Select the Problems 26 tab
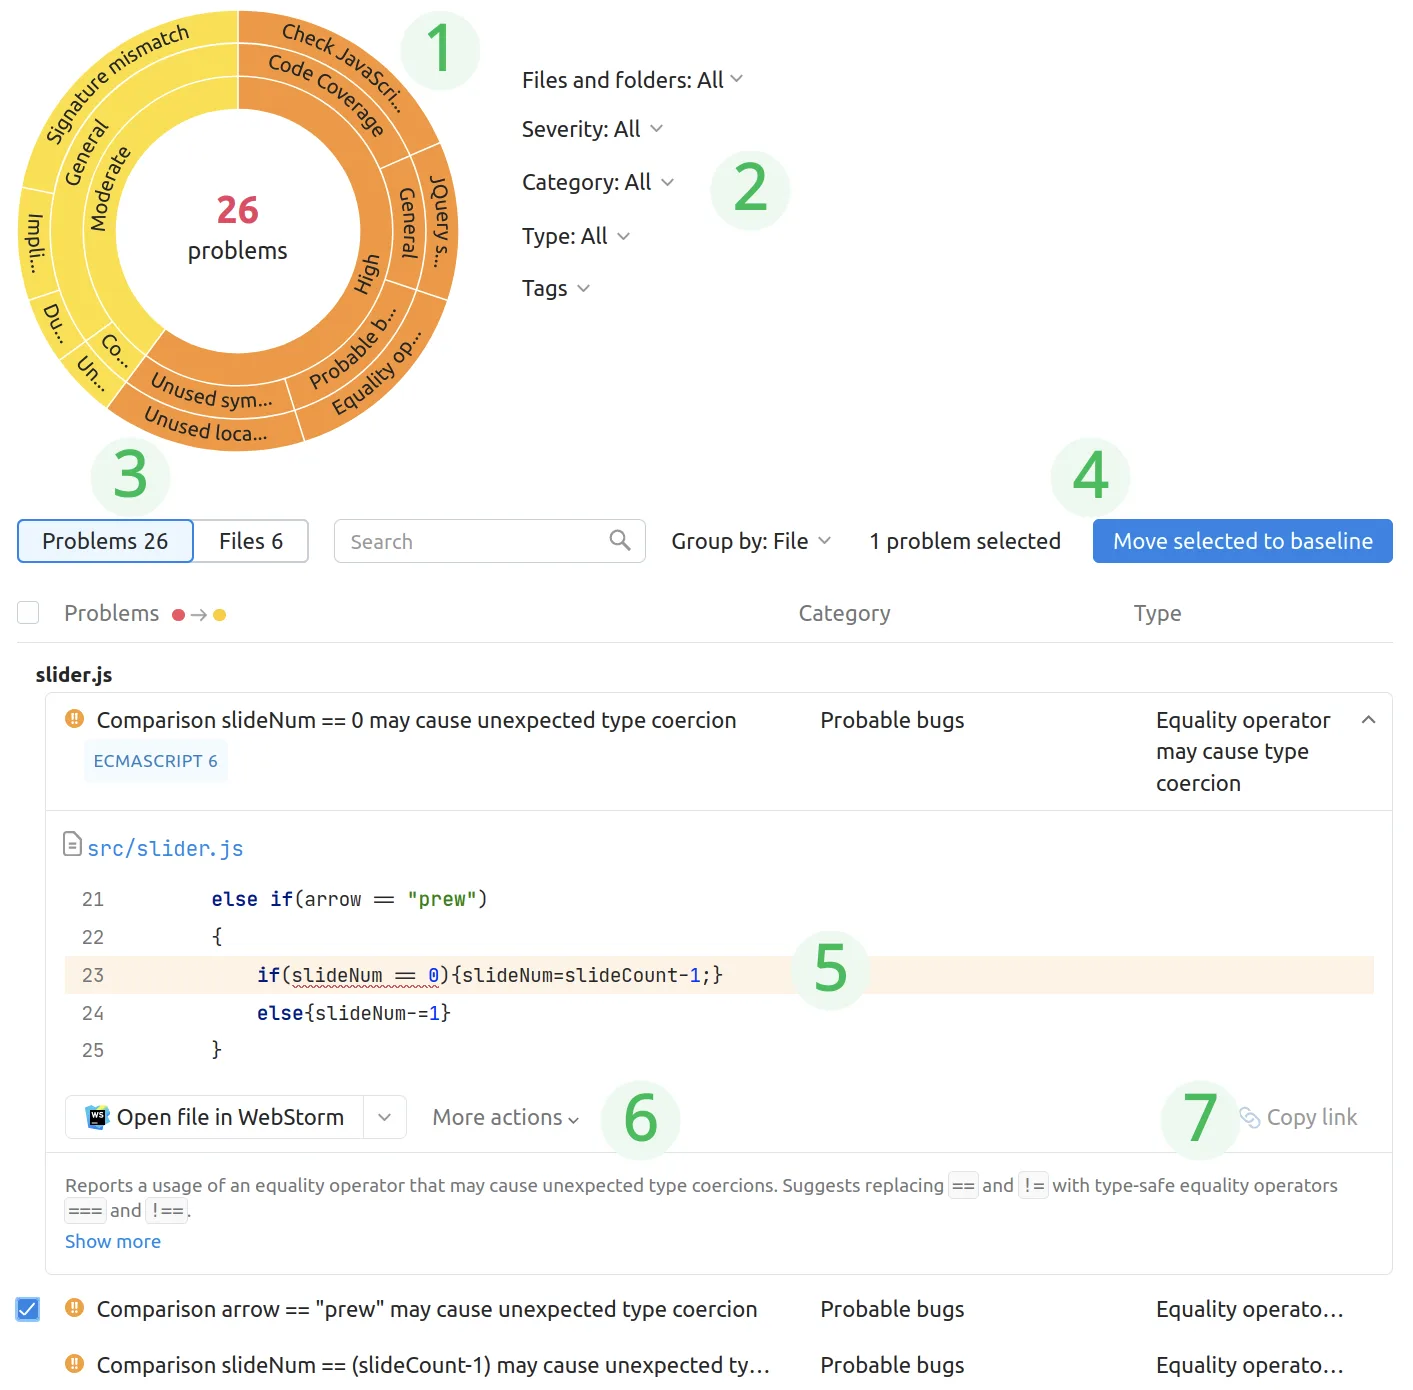 click(x=104, y=541)
